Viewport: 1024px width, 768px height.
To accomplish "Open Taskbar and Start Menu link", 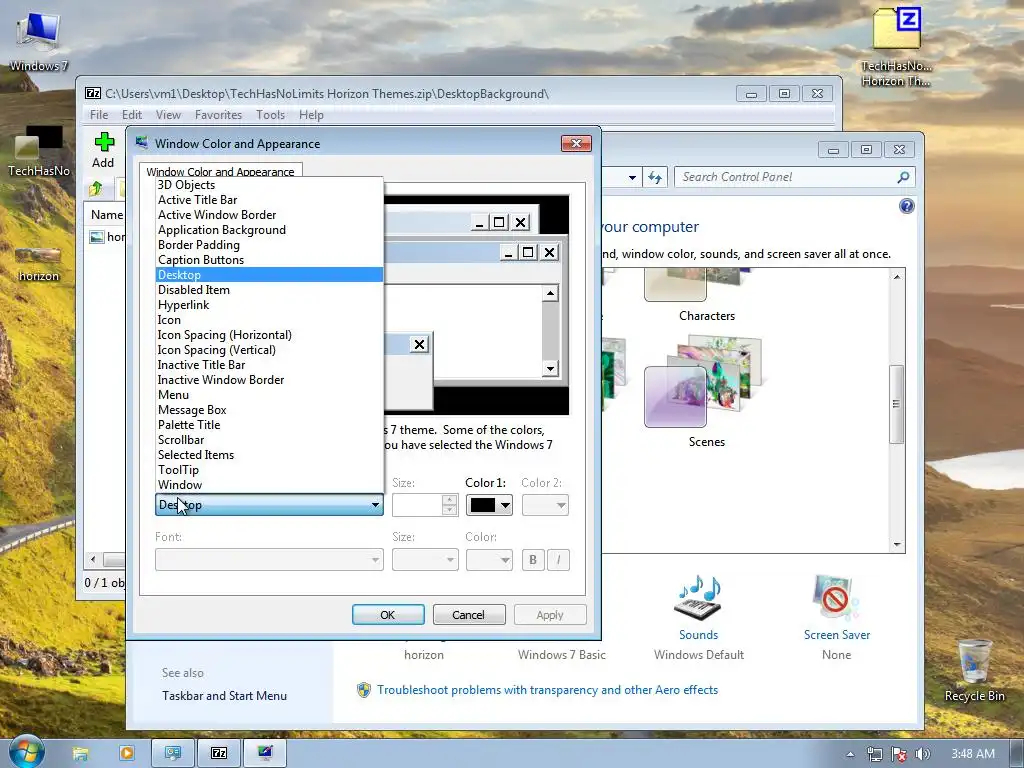I will tap(225, 696).
